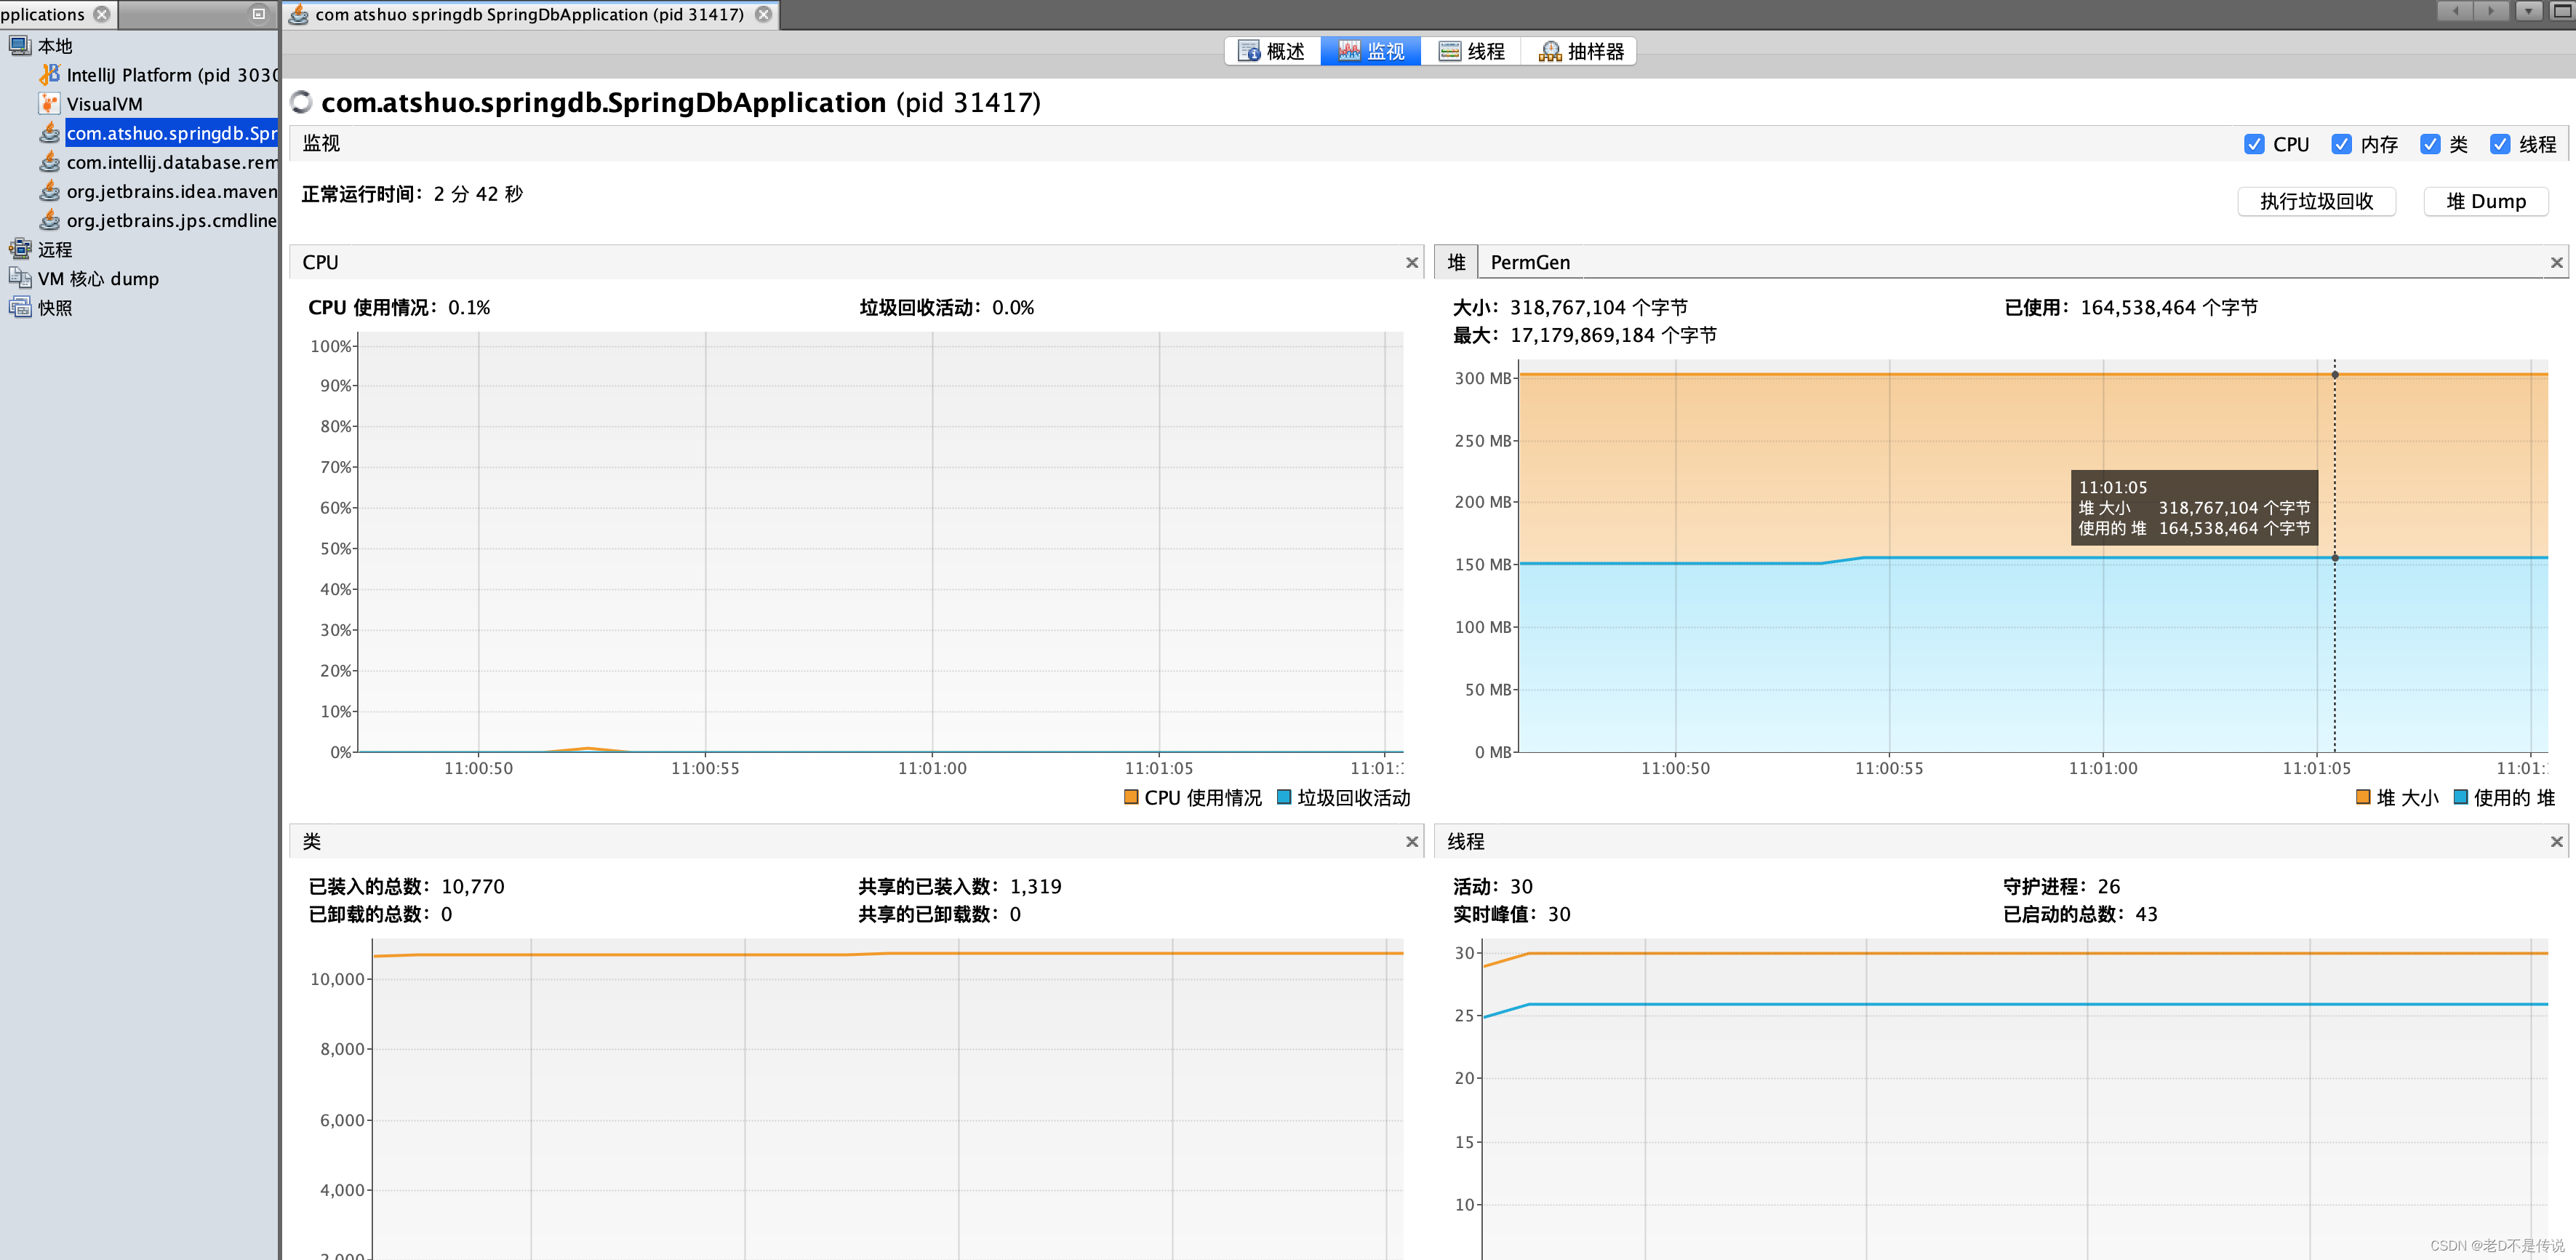Minimize the Applications side panel
This screenshot has height=1260, width=2576.
[259, 14]
